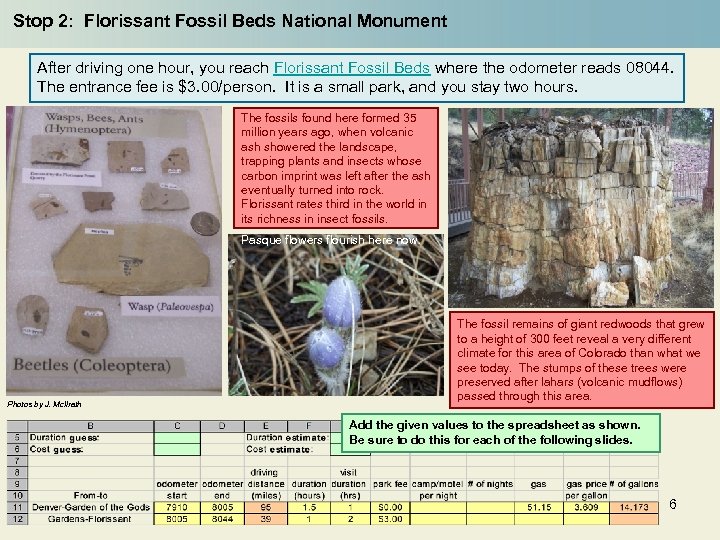
Task: Click the empty orange gallons cell in row 12
Action: 634,519
